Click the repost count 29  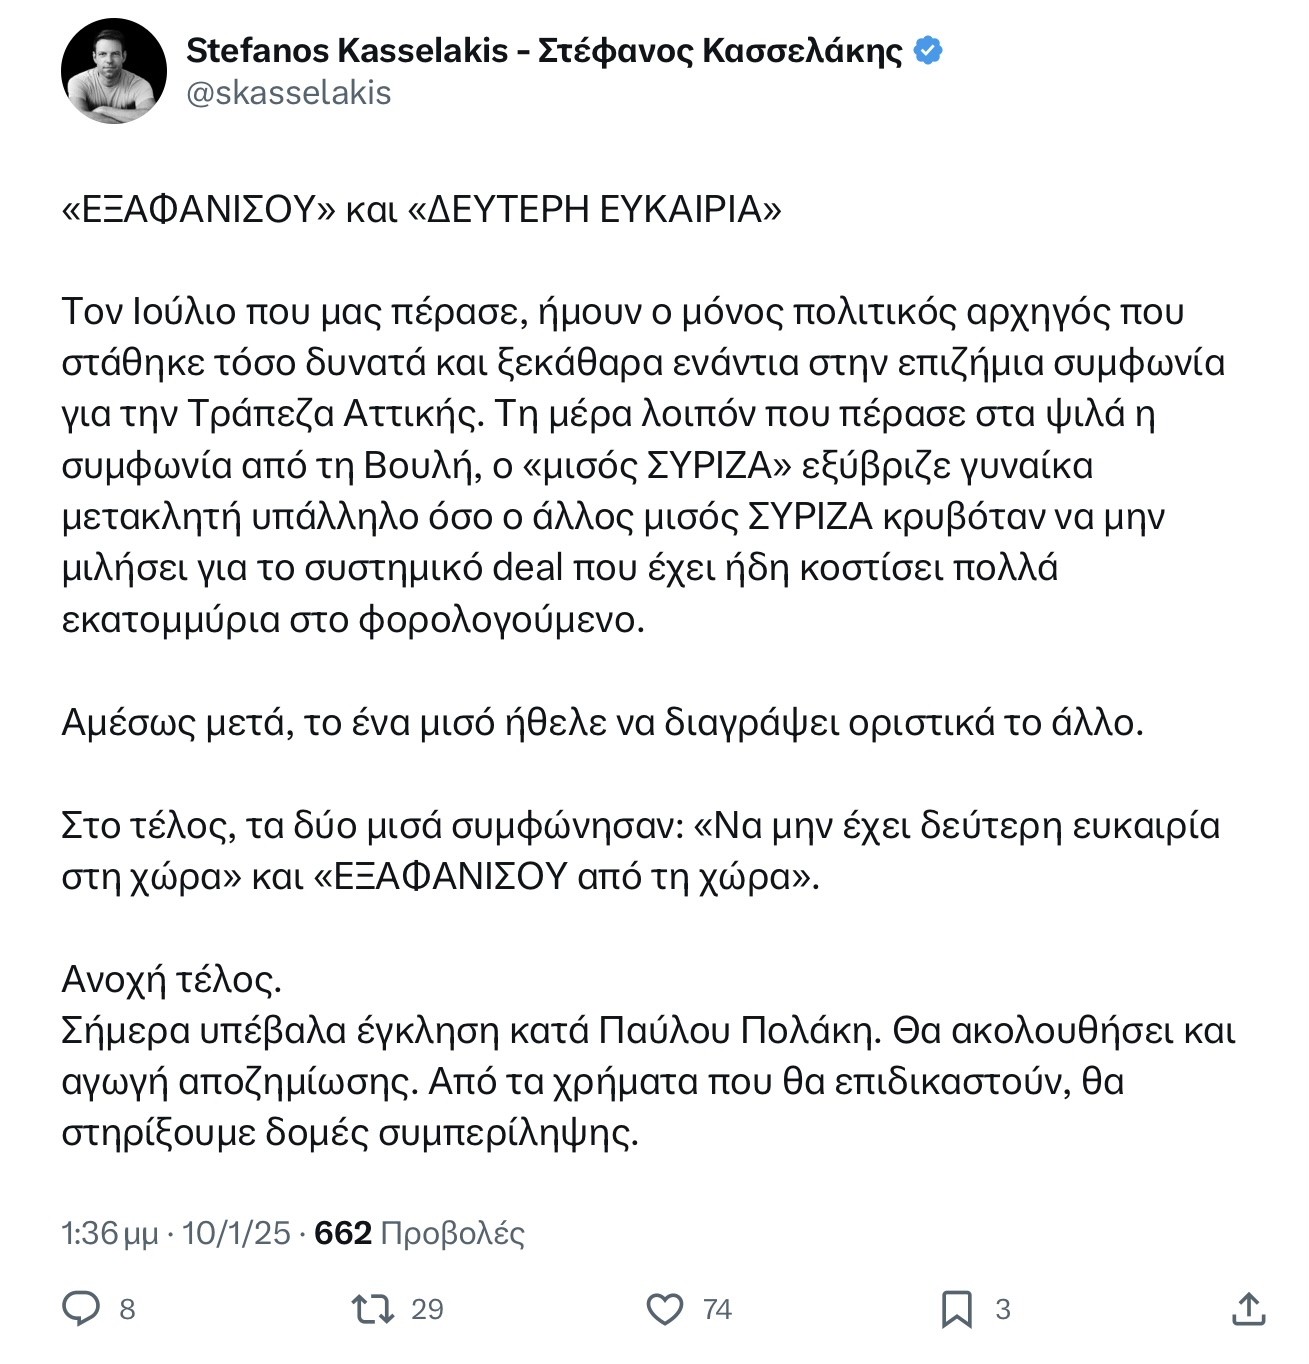click(427, 1310)
